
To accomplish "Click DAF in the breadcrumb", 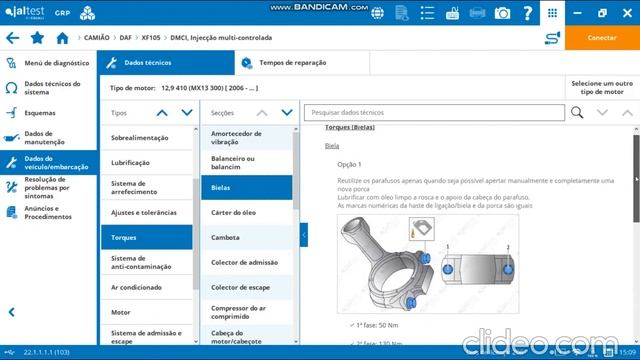I will pyautogui.click(x=125, y=38).
